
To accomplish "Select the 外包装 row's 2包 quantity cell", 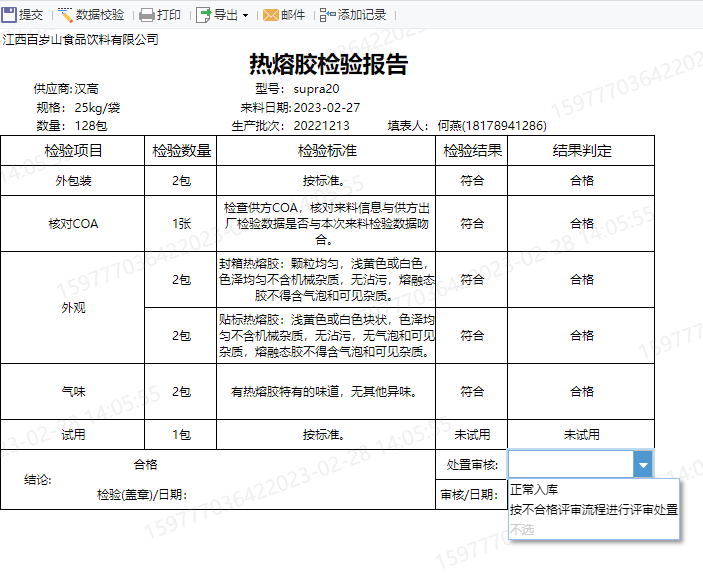I will (181, 181).
